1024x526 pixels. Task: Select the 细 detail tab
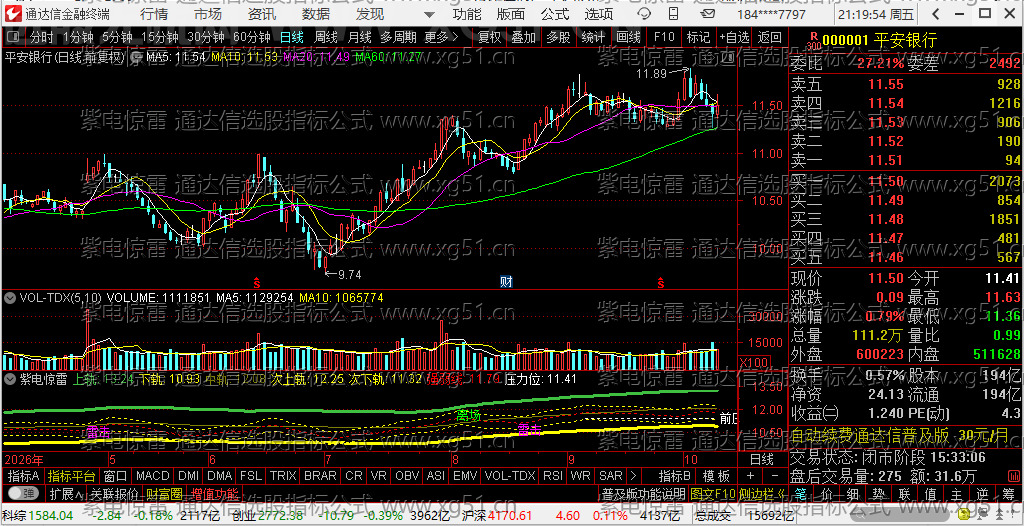(852, 493)
